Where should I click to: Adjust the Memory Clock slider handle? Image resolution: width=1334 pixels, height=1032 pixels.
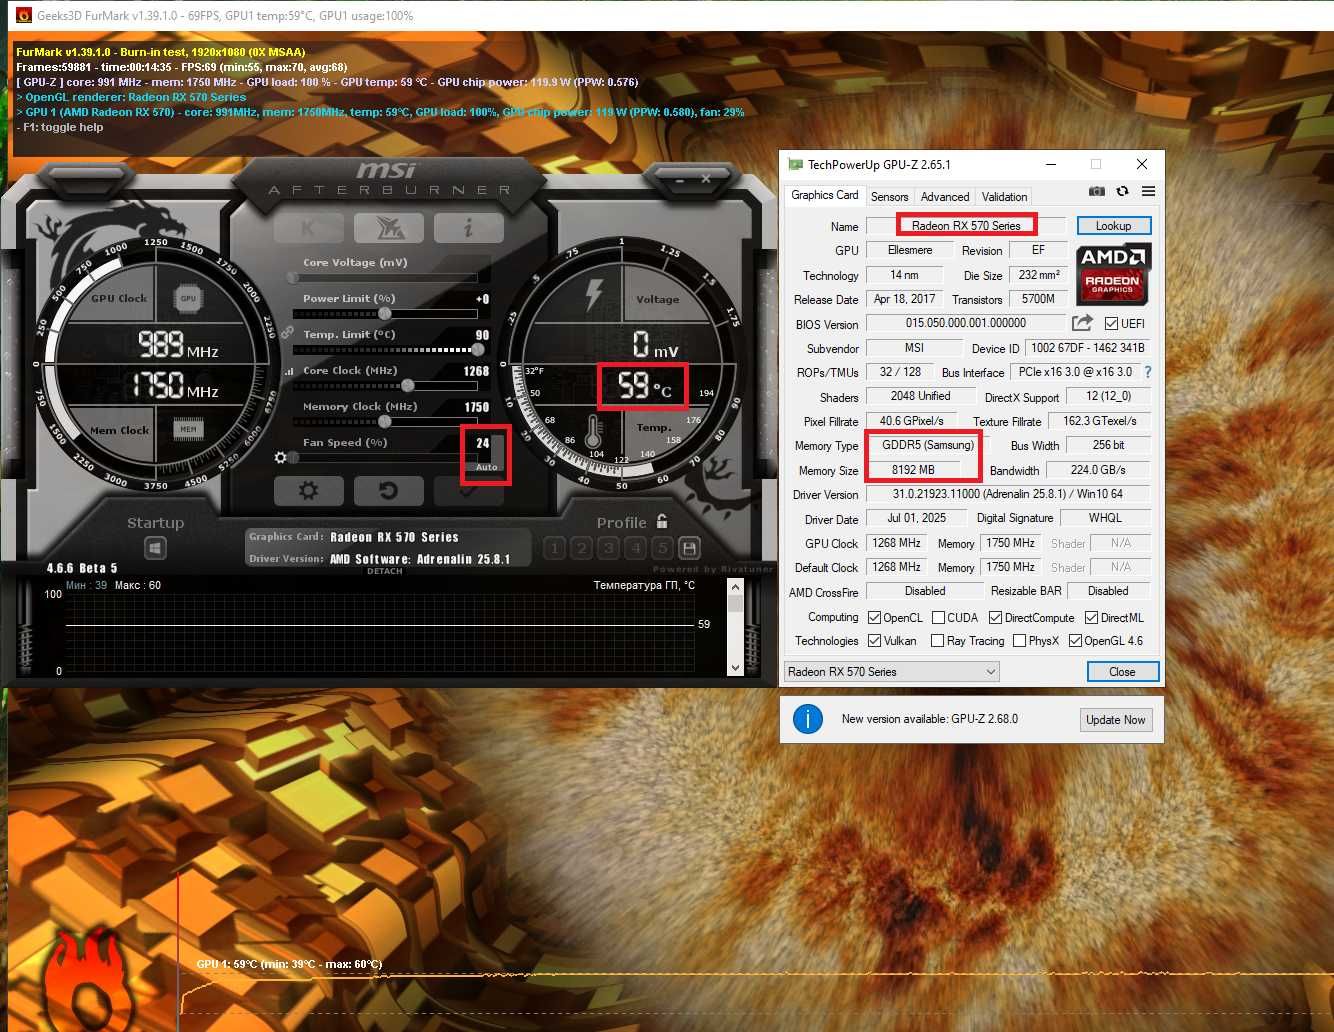(x=385, y=422)
